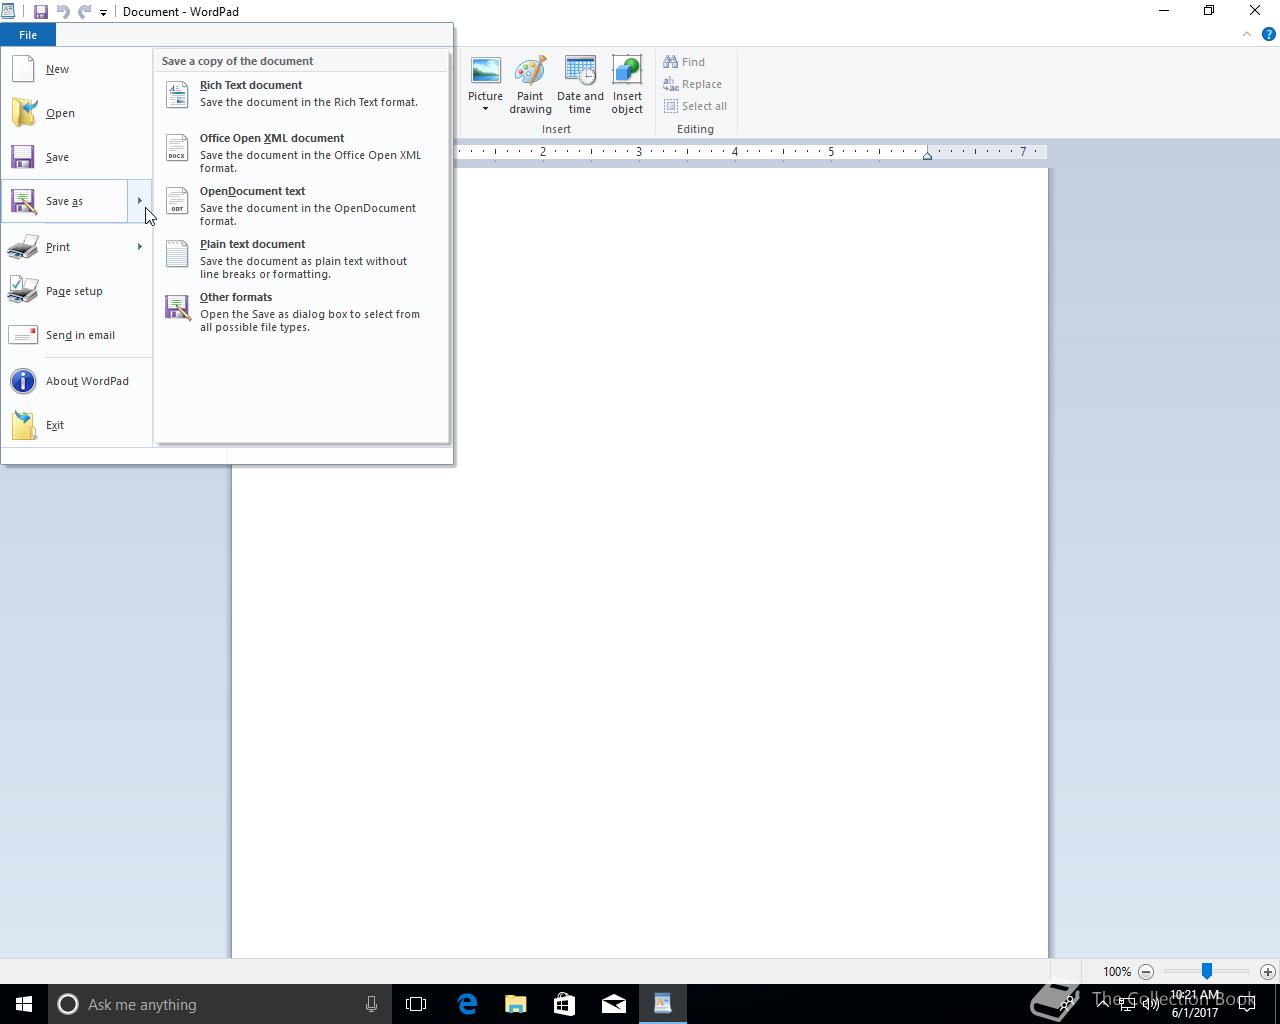Open the Picture dropdown arrow

(x=485, y=109)
